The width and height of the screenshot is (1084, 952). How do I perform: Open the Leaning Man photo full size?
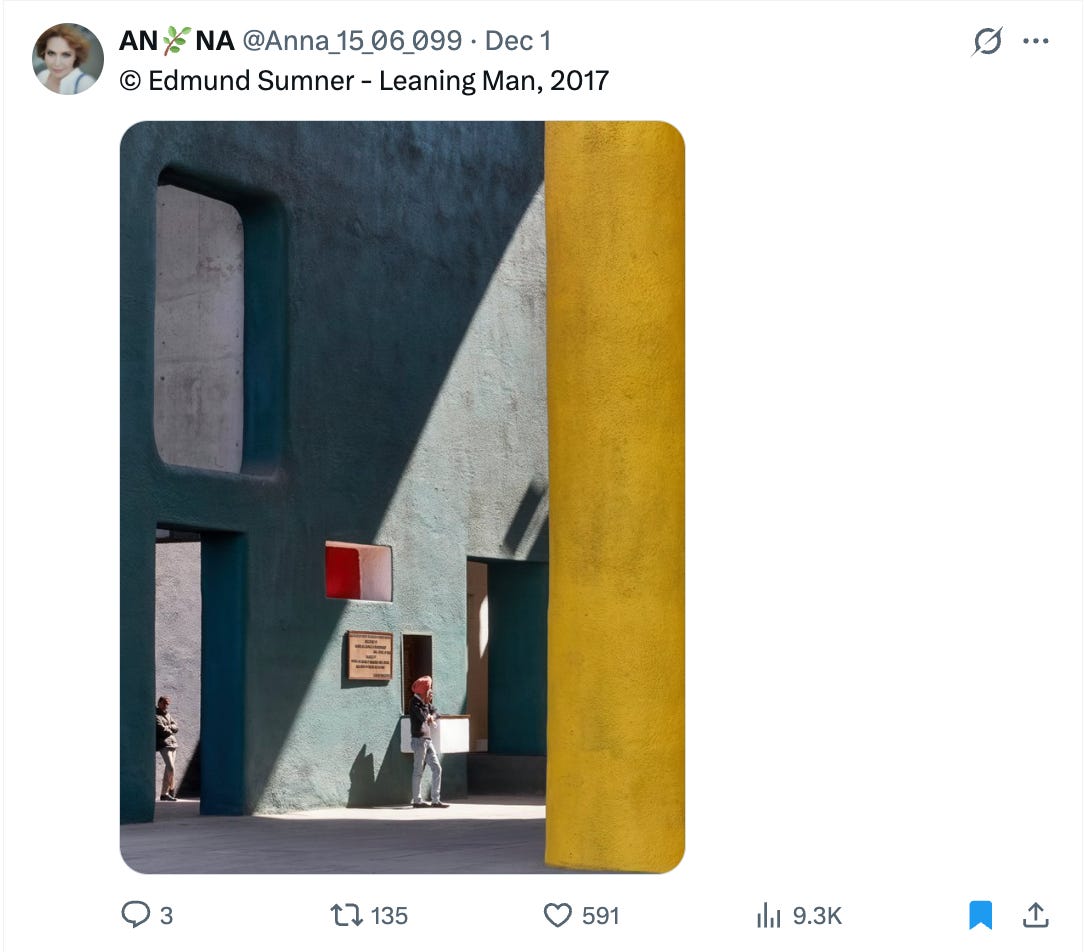coord(402,497)
